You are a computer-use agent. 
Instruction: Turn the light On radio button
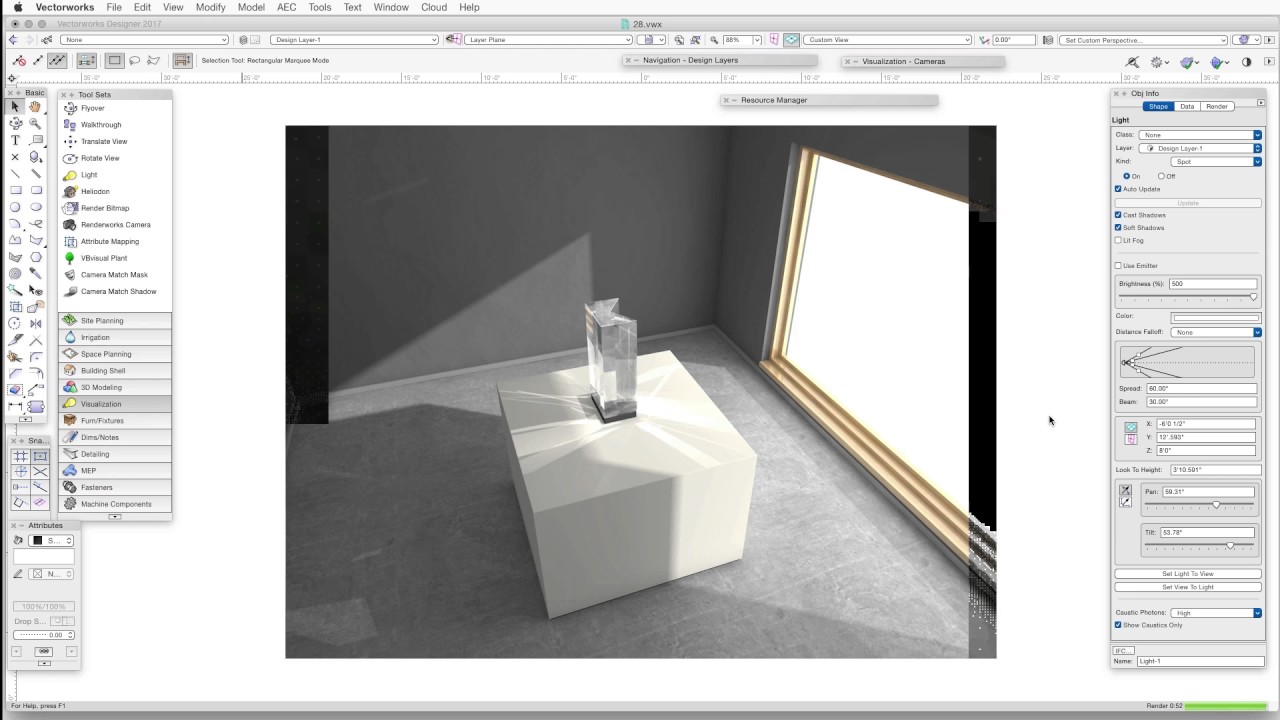(1126, 176)
